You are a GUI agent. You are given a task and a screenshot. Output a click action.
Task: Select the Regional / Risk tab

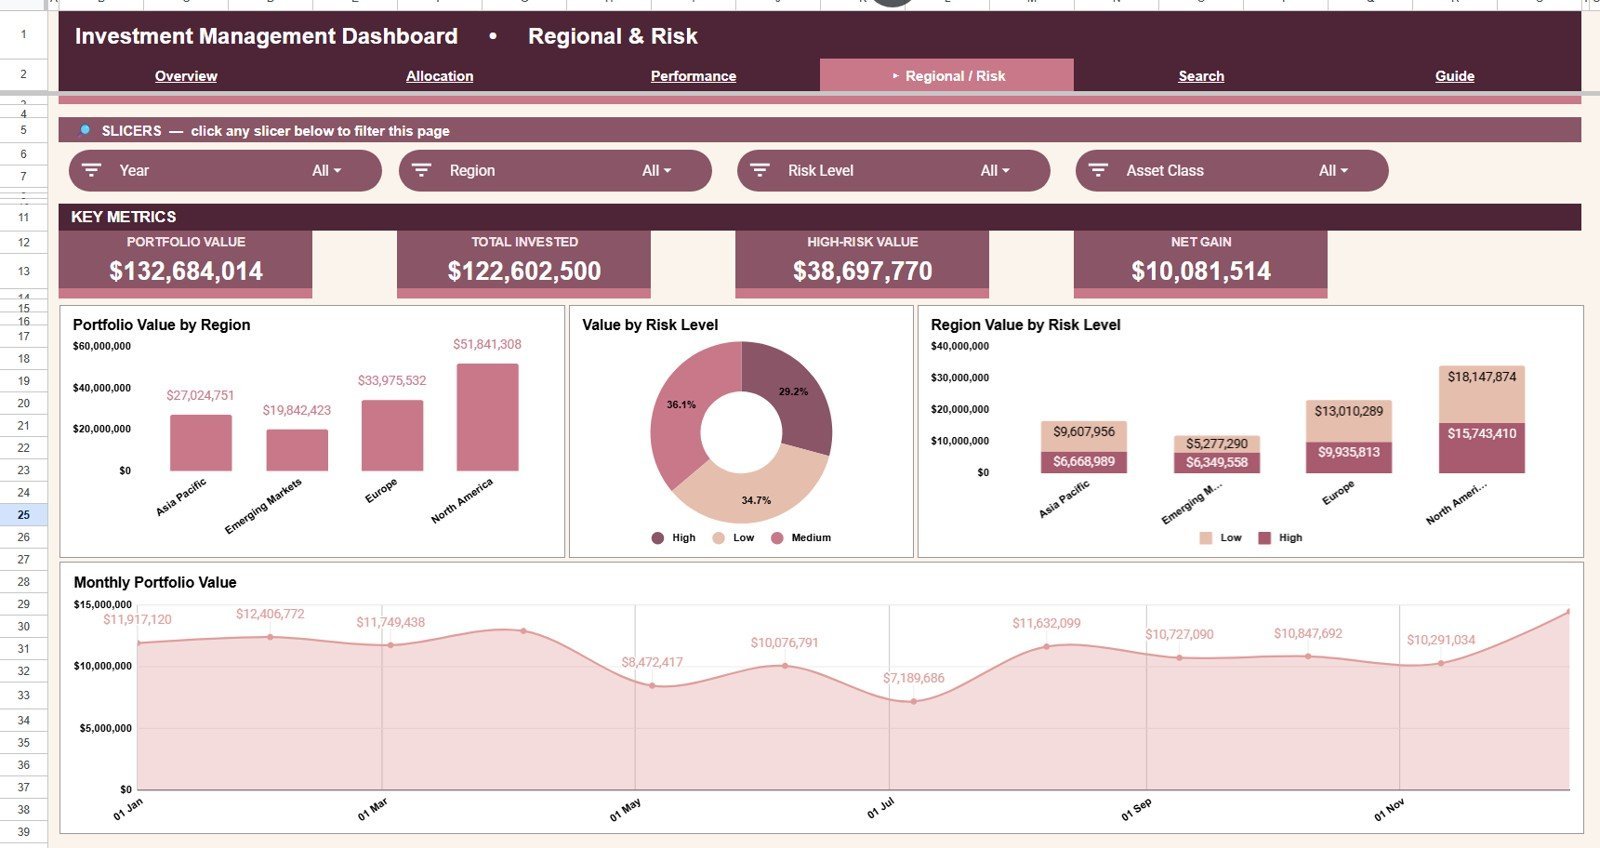[947, 76]
